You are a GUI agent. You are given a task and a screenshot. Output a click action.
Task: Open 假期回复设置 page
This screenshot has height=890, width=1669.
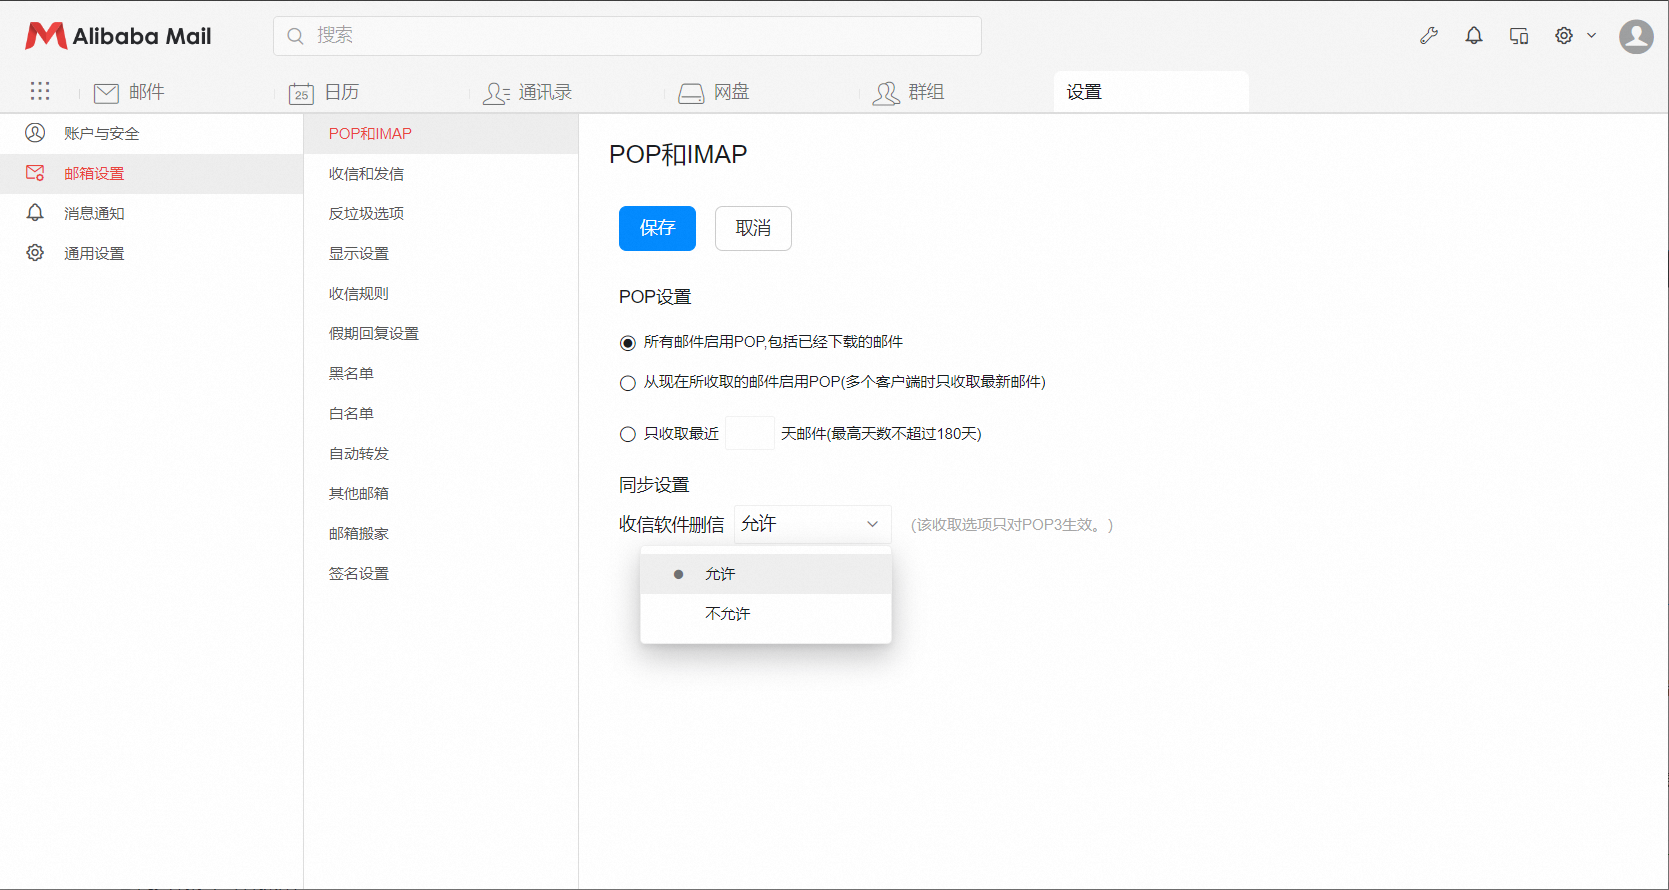click(441, 333)
